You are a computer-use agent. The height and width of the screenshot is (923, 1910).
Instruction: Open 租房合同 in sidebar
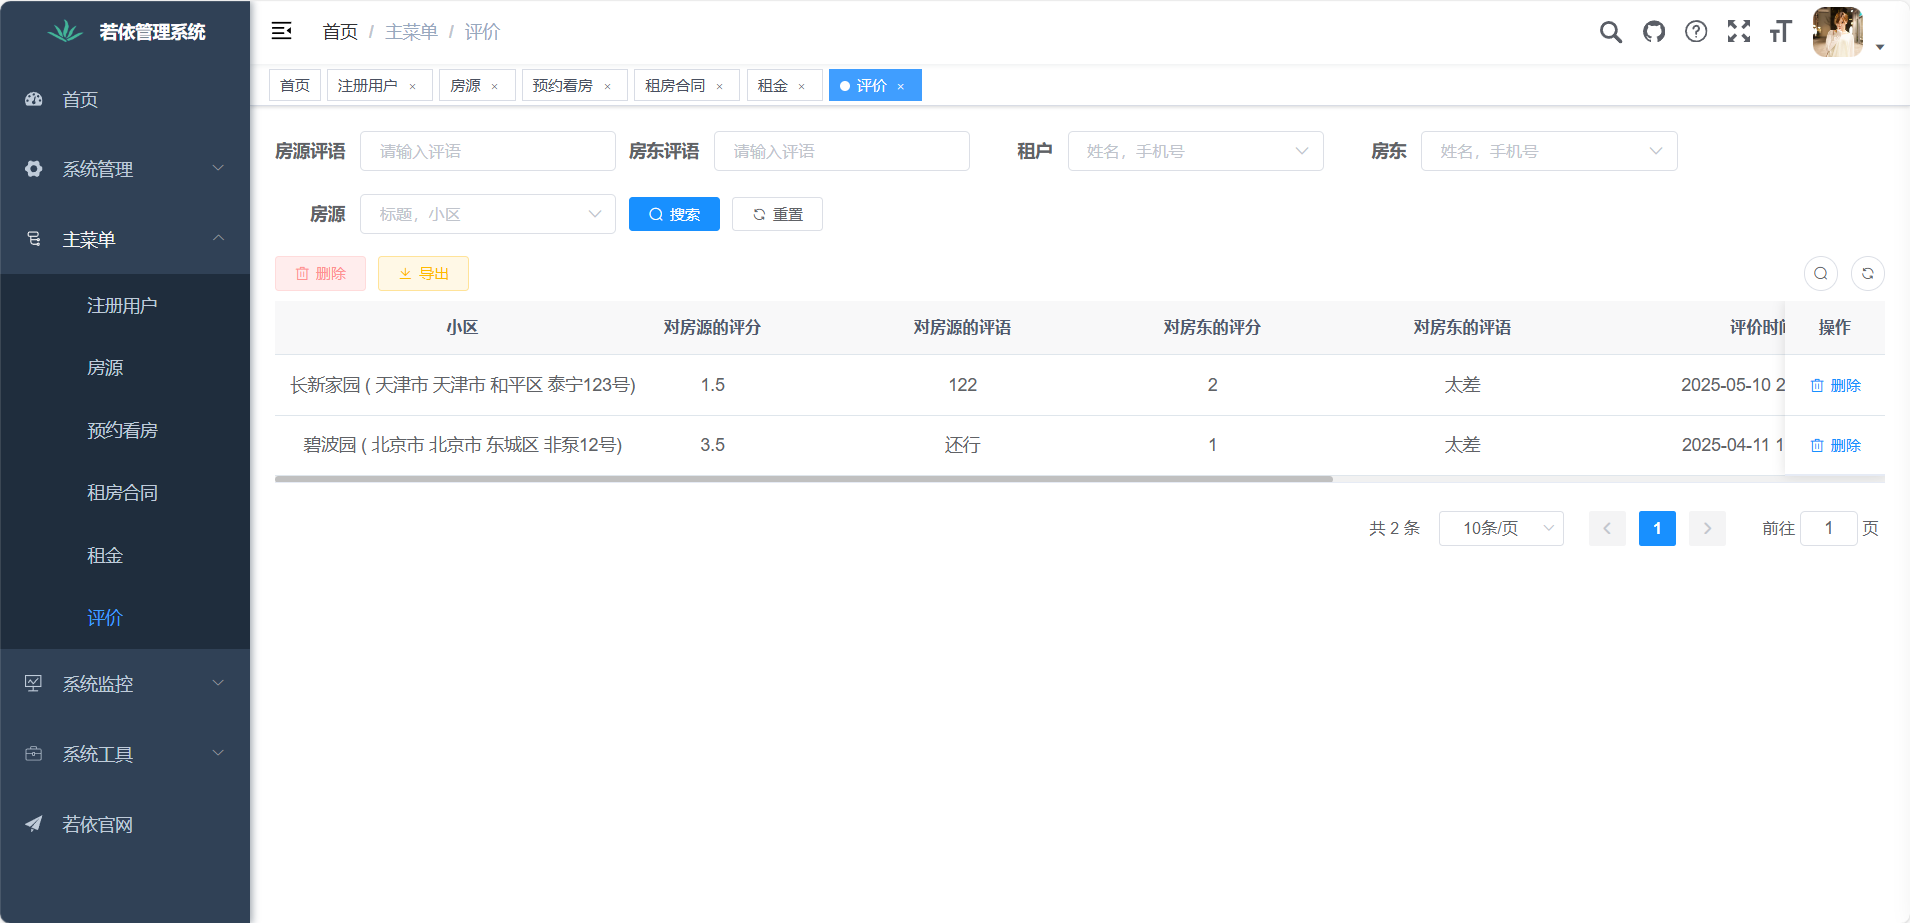tap(125, 492)
